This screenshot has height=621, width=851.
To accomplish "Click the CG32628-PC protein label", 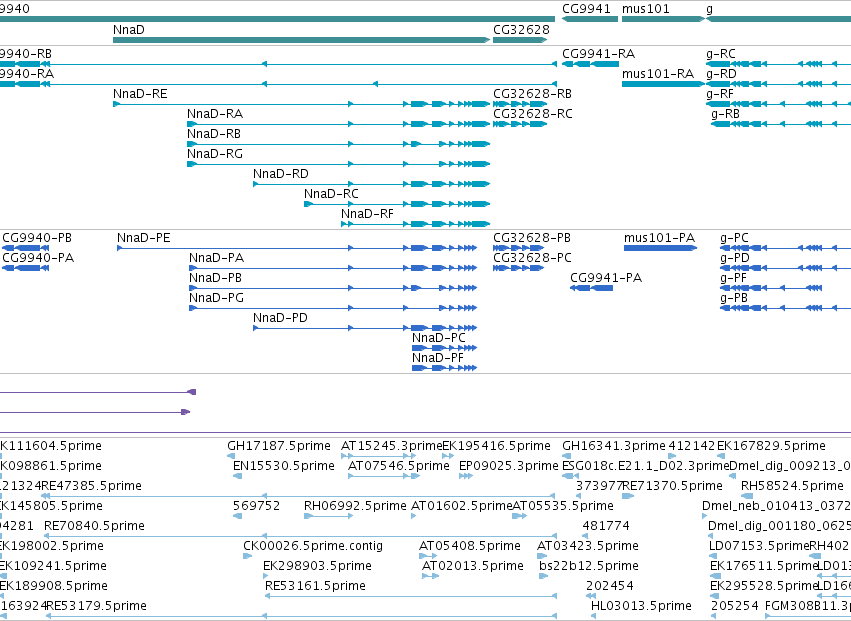I will [532, 258].
